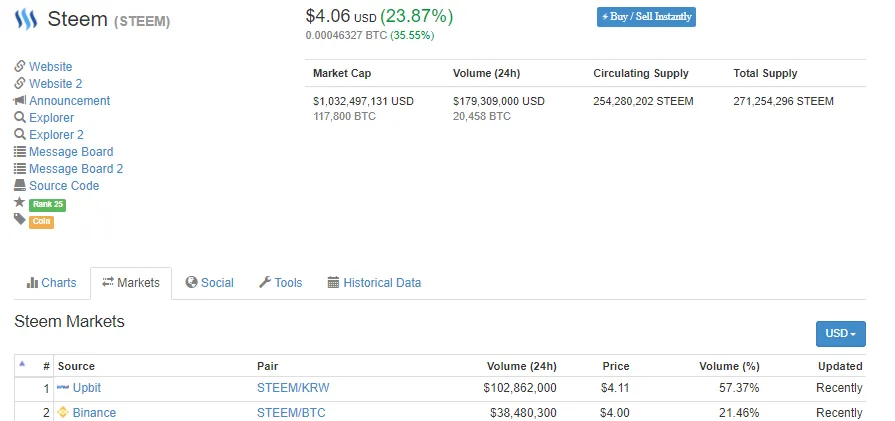Click the 271,254,296 STEEM total supply
The image size is (895, 421).
click(x=783, y=102)
